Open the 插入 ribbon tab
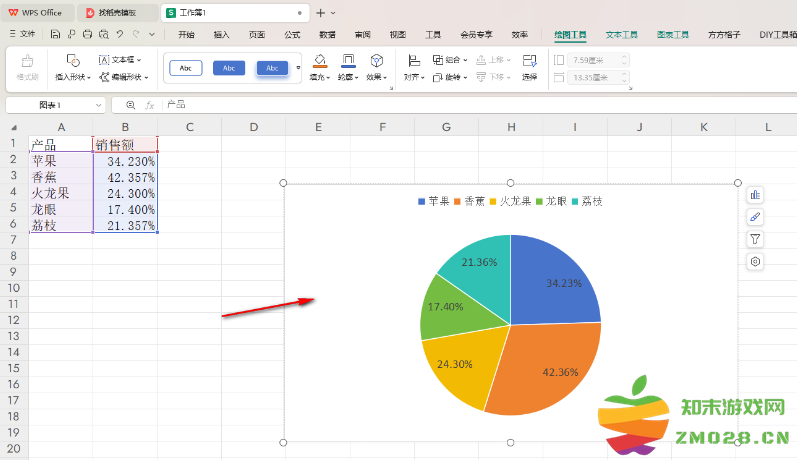 (221, 34)
